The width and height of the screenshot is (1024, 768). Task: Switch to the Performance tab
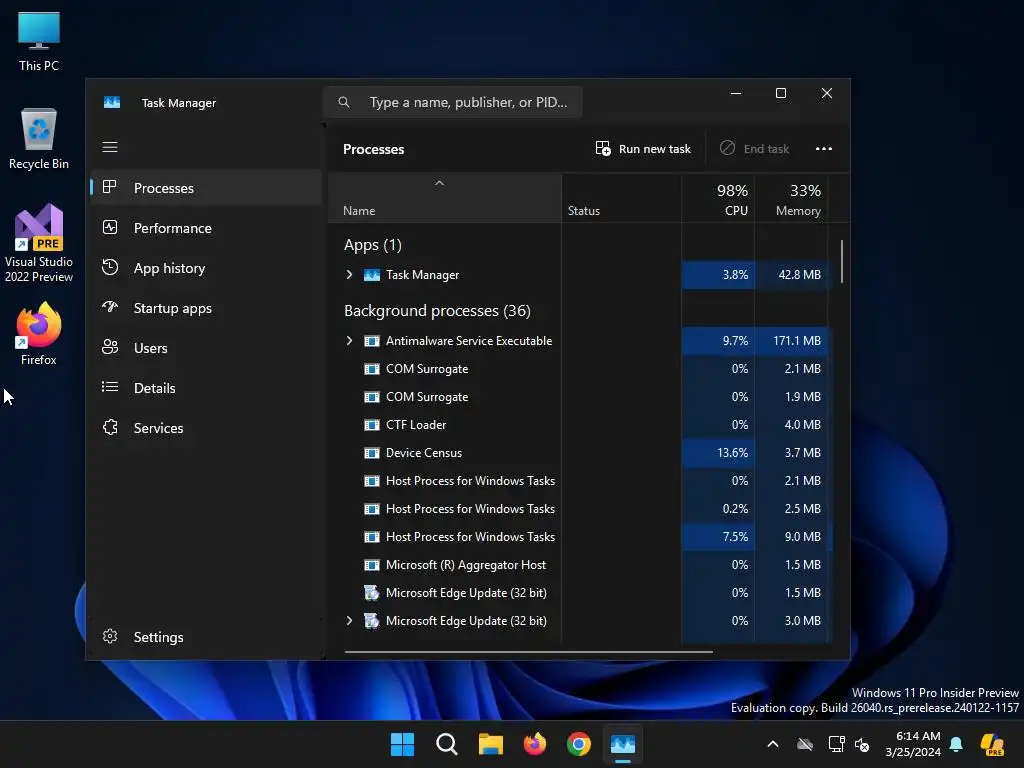tap(206, 228)
